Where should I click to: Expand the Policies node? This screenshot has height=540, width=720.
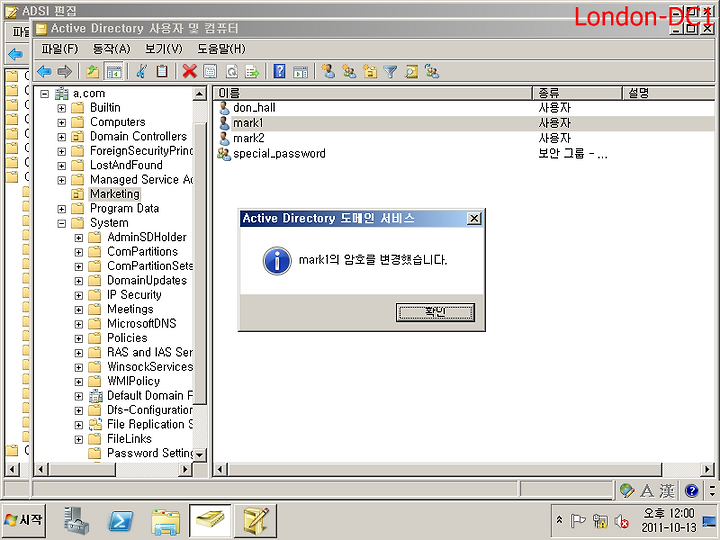click(x=79, y=339)
